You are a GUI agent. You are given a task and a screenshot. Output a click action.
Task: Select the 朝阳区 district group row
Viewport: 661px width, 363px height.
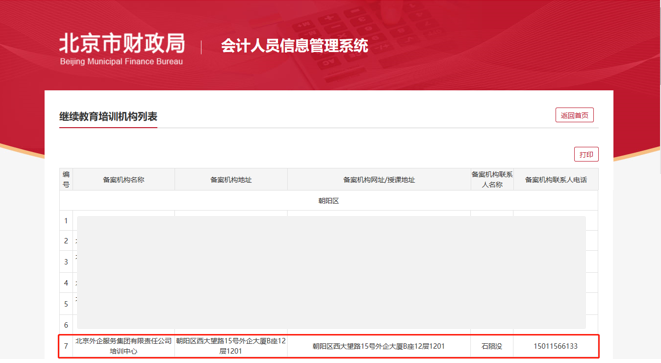(x=329, y=201)
